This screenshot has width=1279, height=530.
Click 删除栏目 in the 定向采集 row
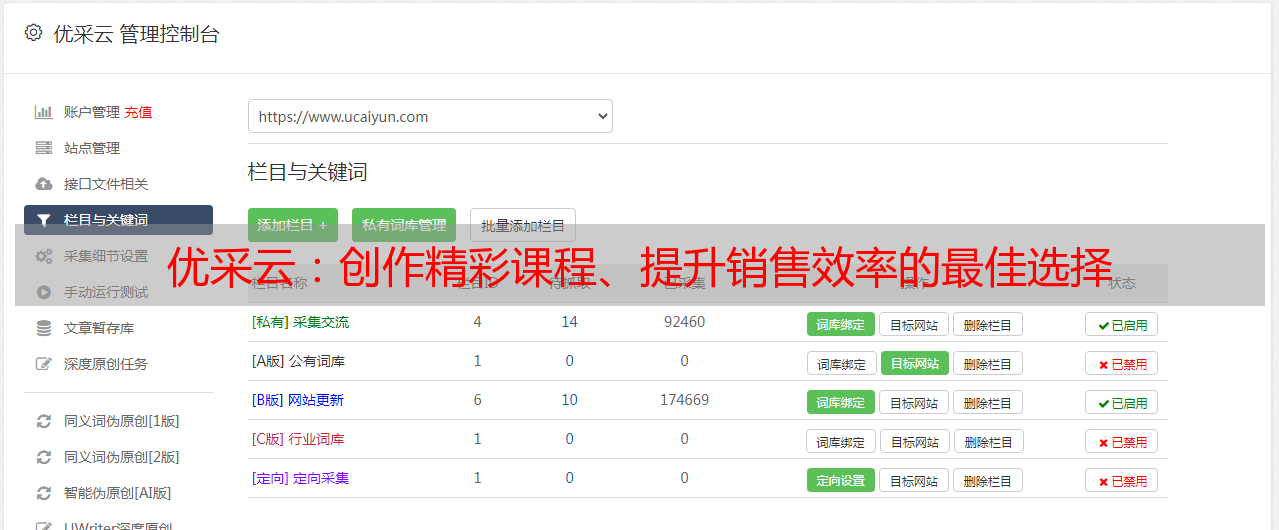coord(988,480)
